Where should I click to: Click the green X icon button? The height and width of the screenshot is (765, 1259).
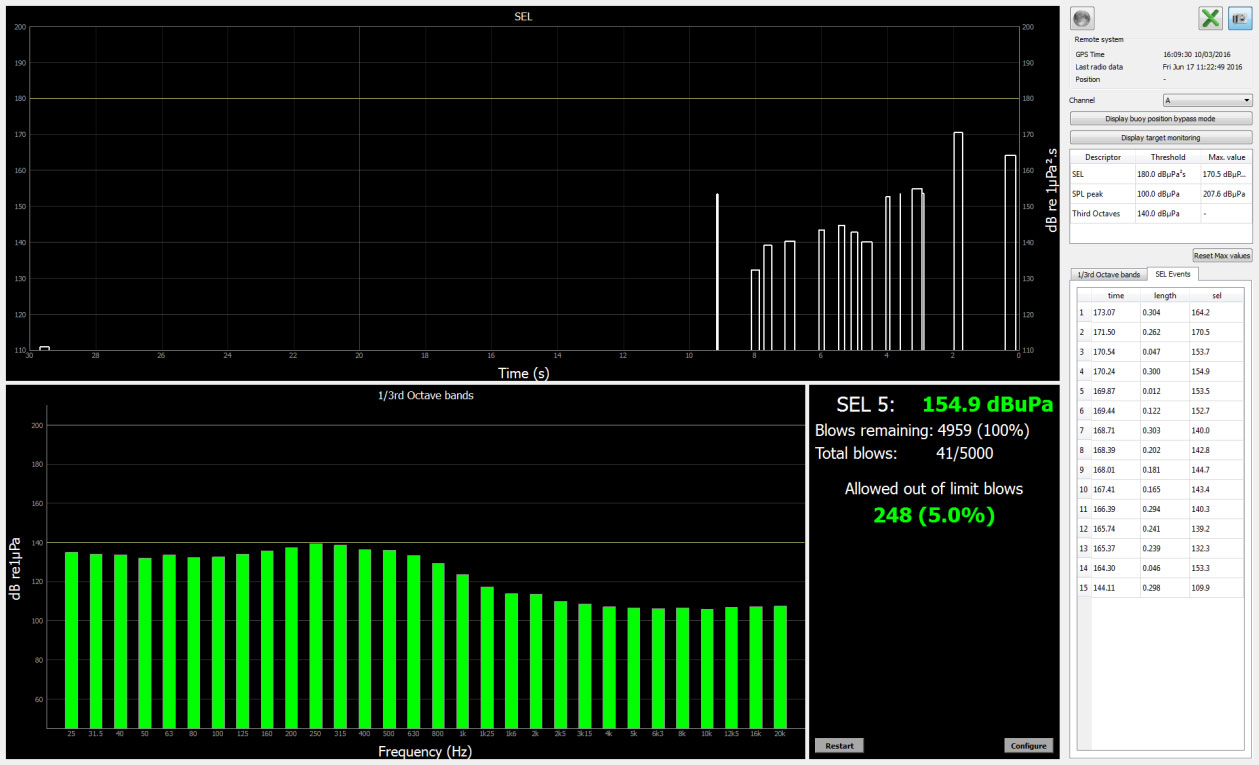[1211, 18]
